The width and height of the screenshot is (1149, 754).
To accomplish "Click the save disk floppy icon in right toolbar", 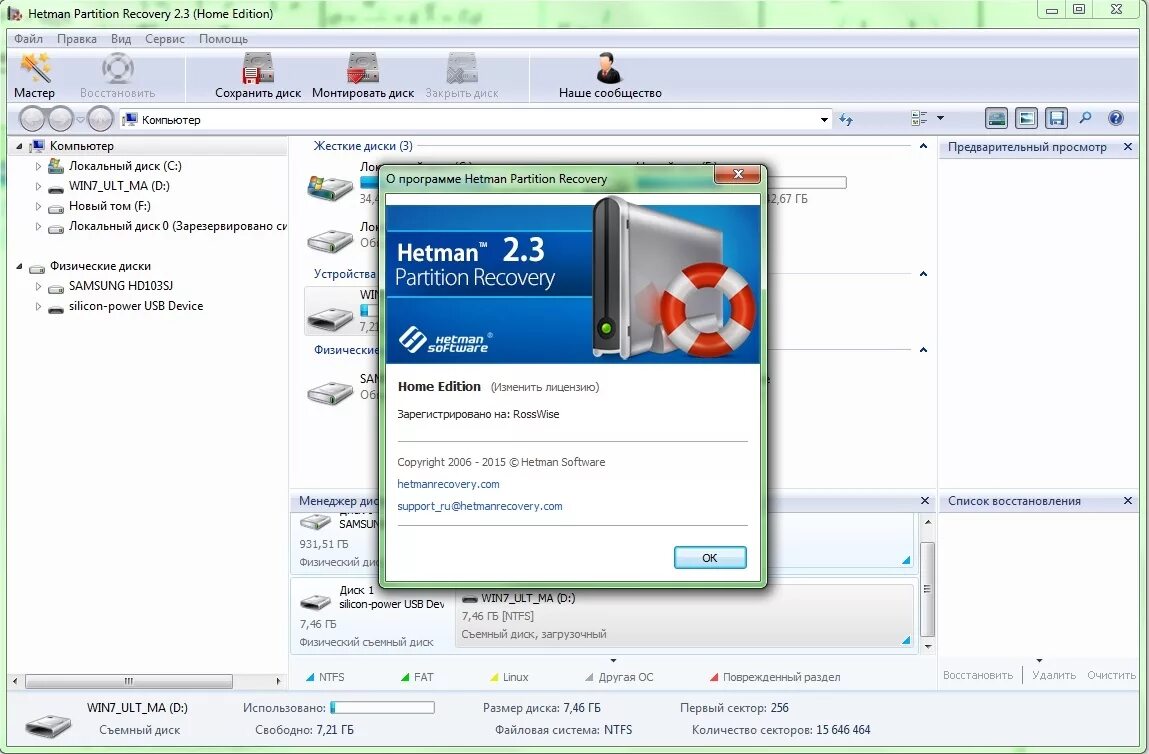I will point(1056,118).
